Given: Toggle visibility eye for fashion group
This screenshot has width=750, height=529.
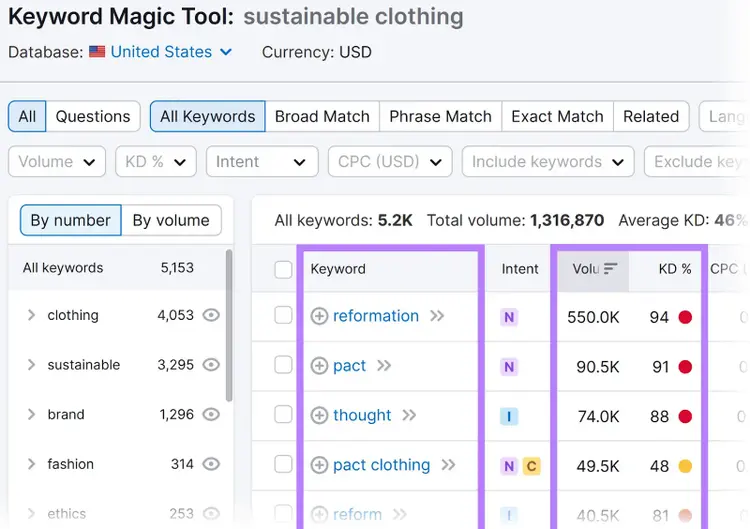Looking at the screenshot, I should click(x=211, y=464).
